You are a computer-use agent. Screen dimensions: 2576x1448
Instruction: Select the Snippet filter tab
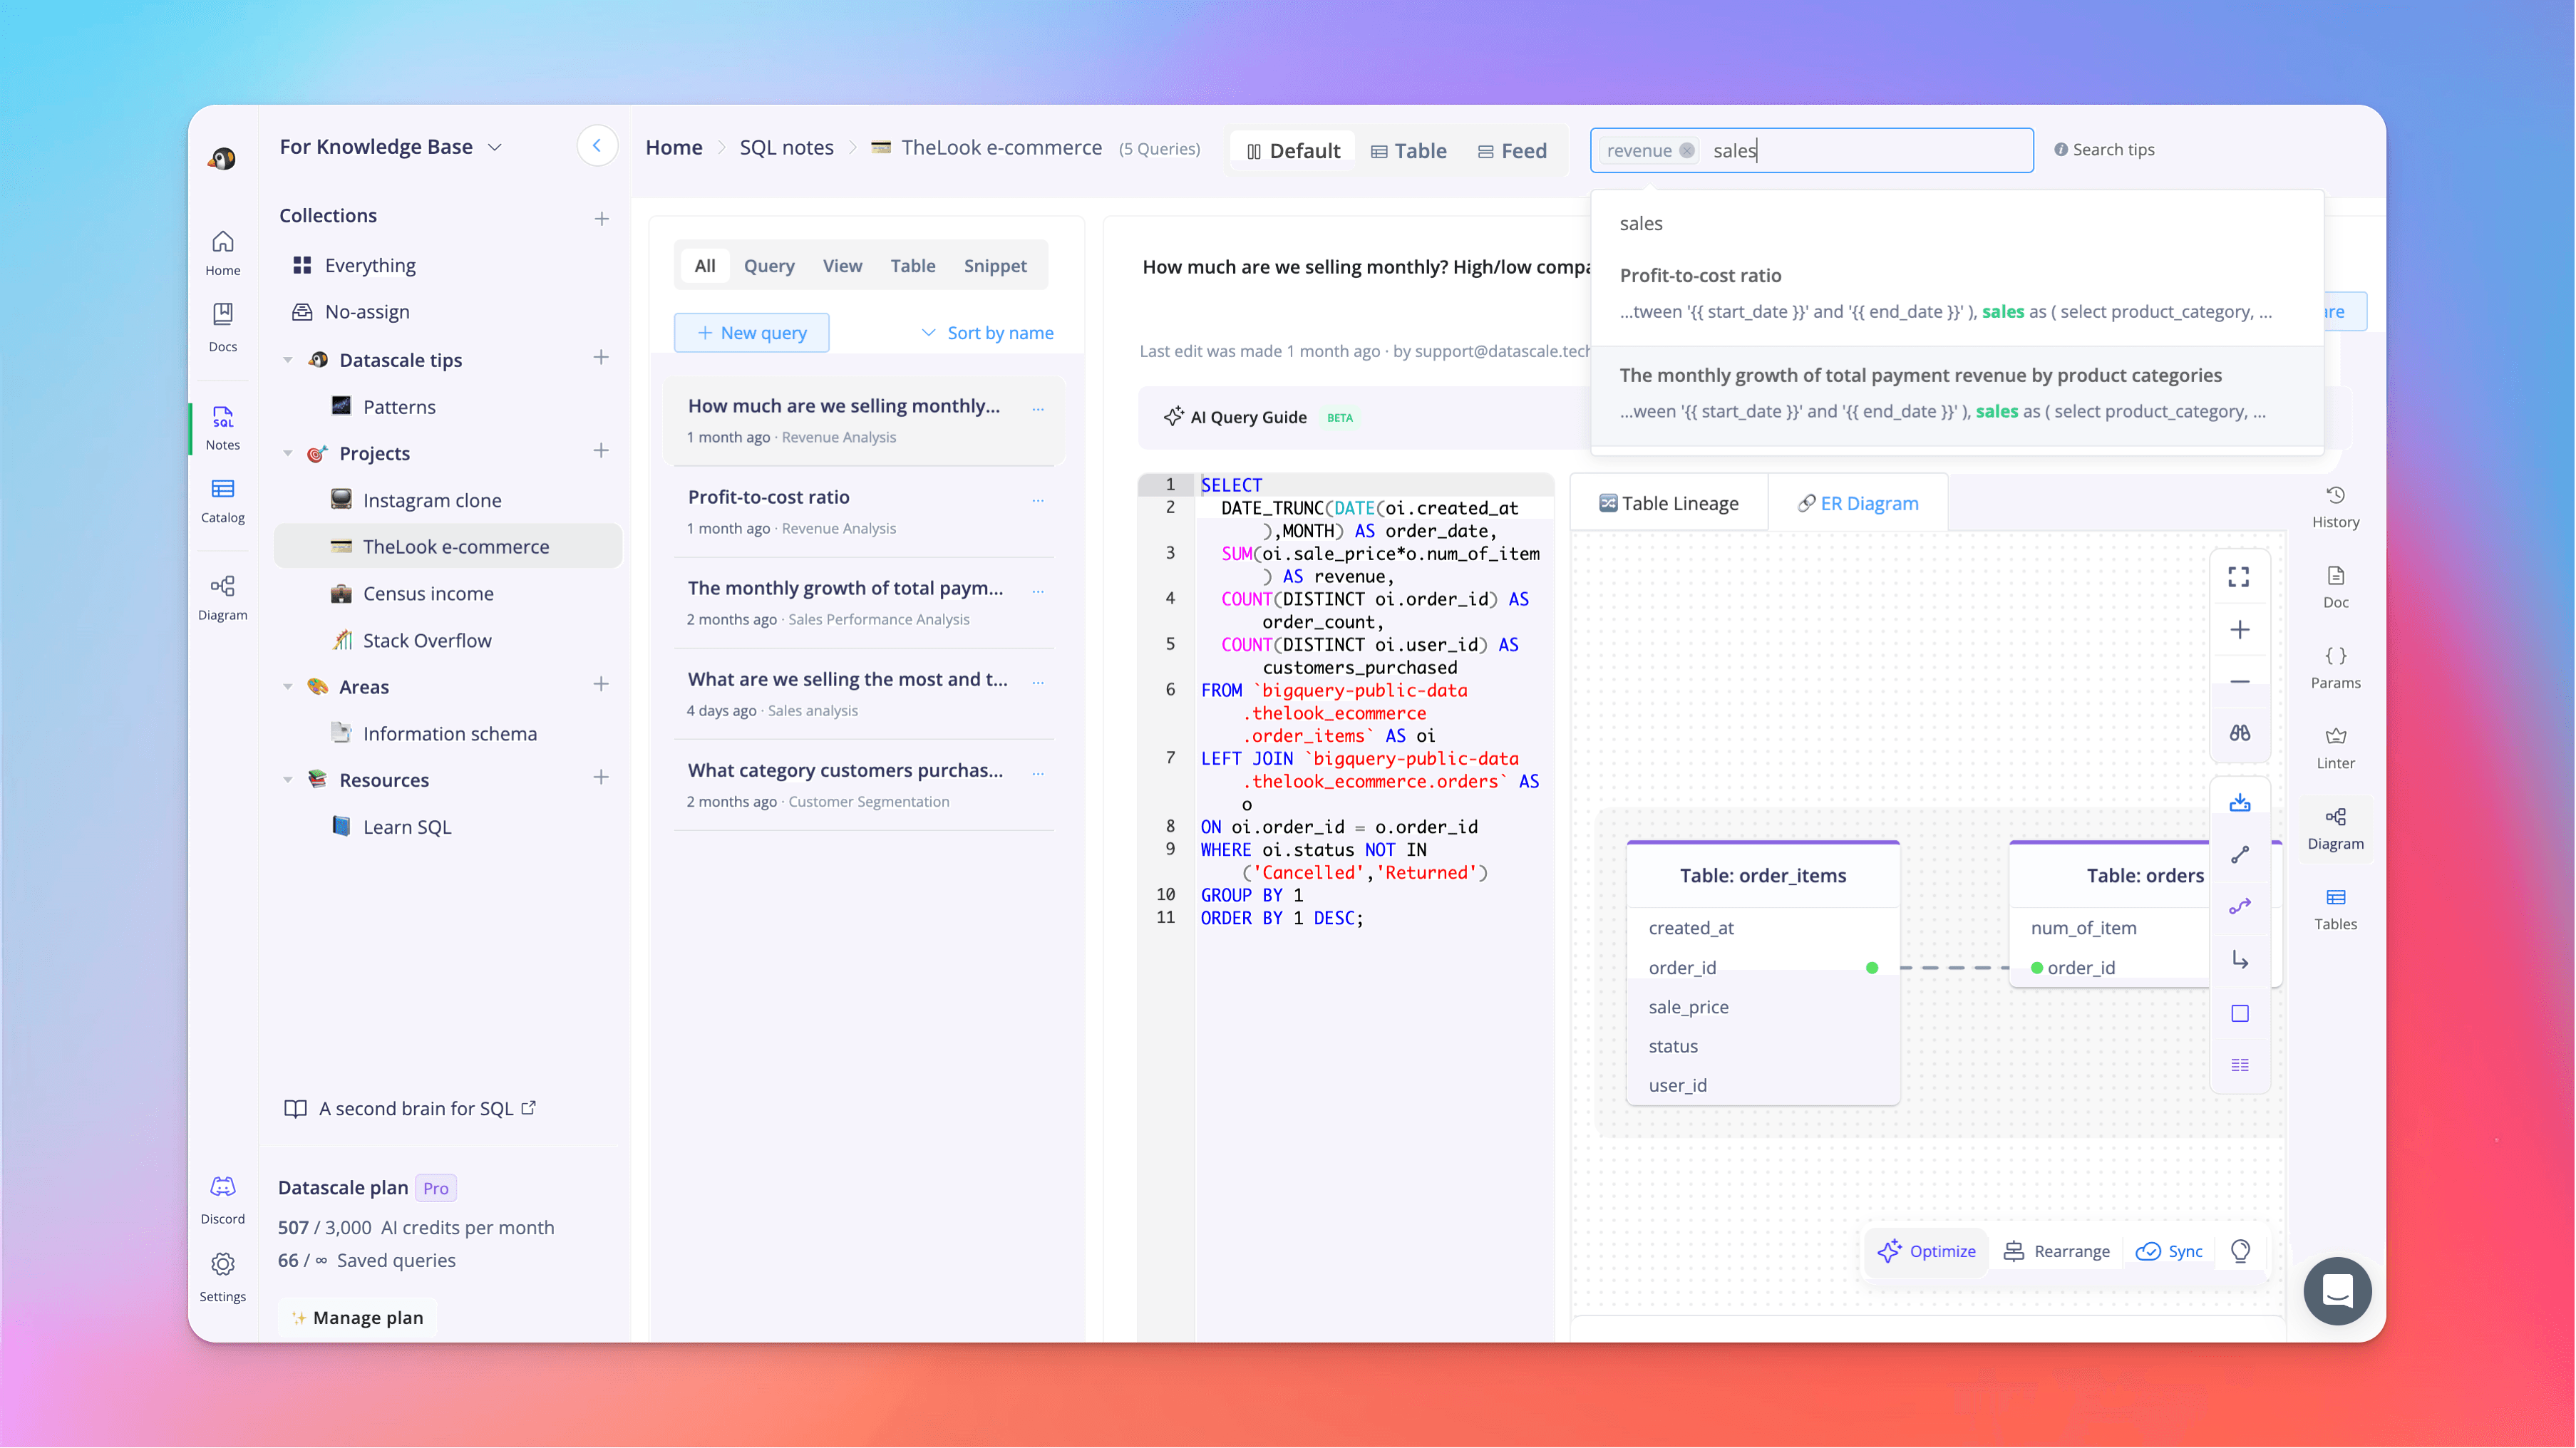tap(994, 266)
